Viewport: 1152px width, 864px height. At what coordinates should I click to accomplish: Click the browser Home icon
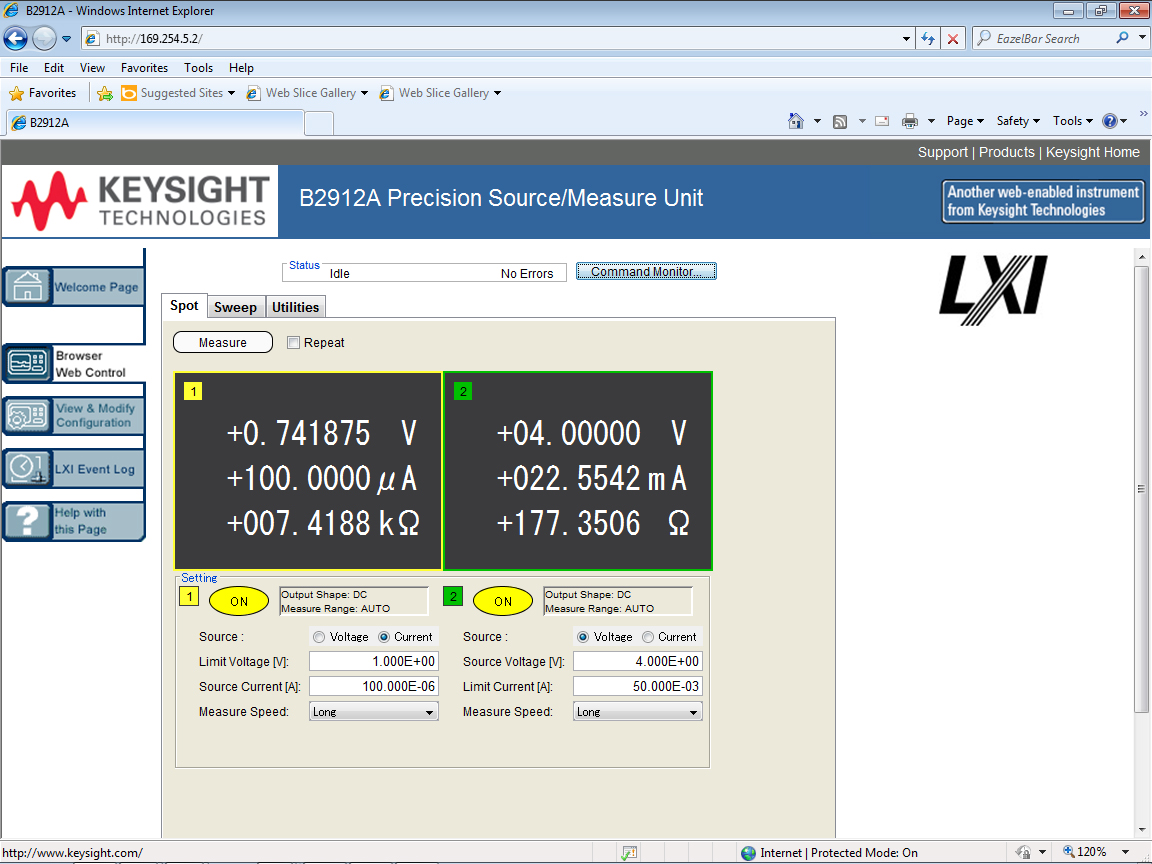click(x=796, y=121)
